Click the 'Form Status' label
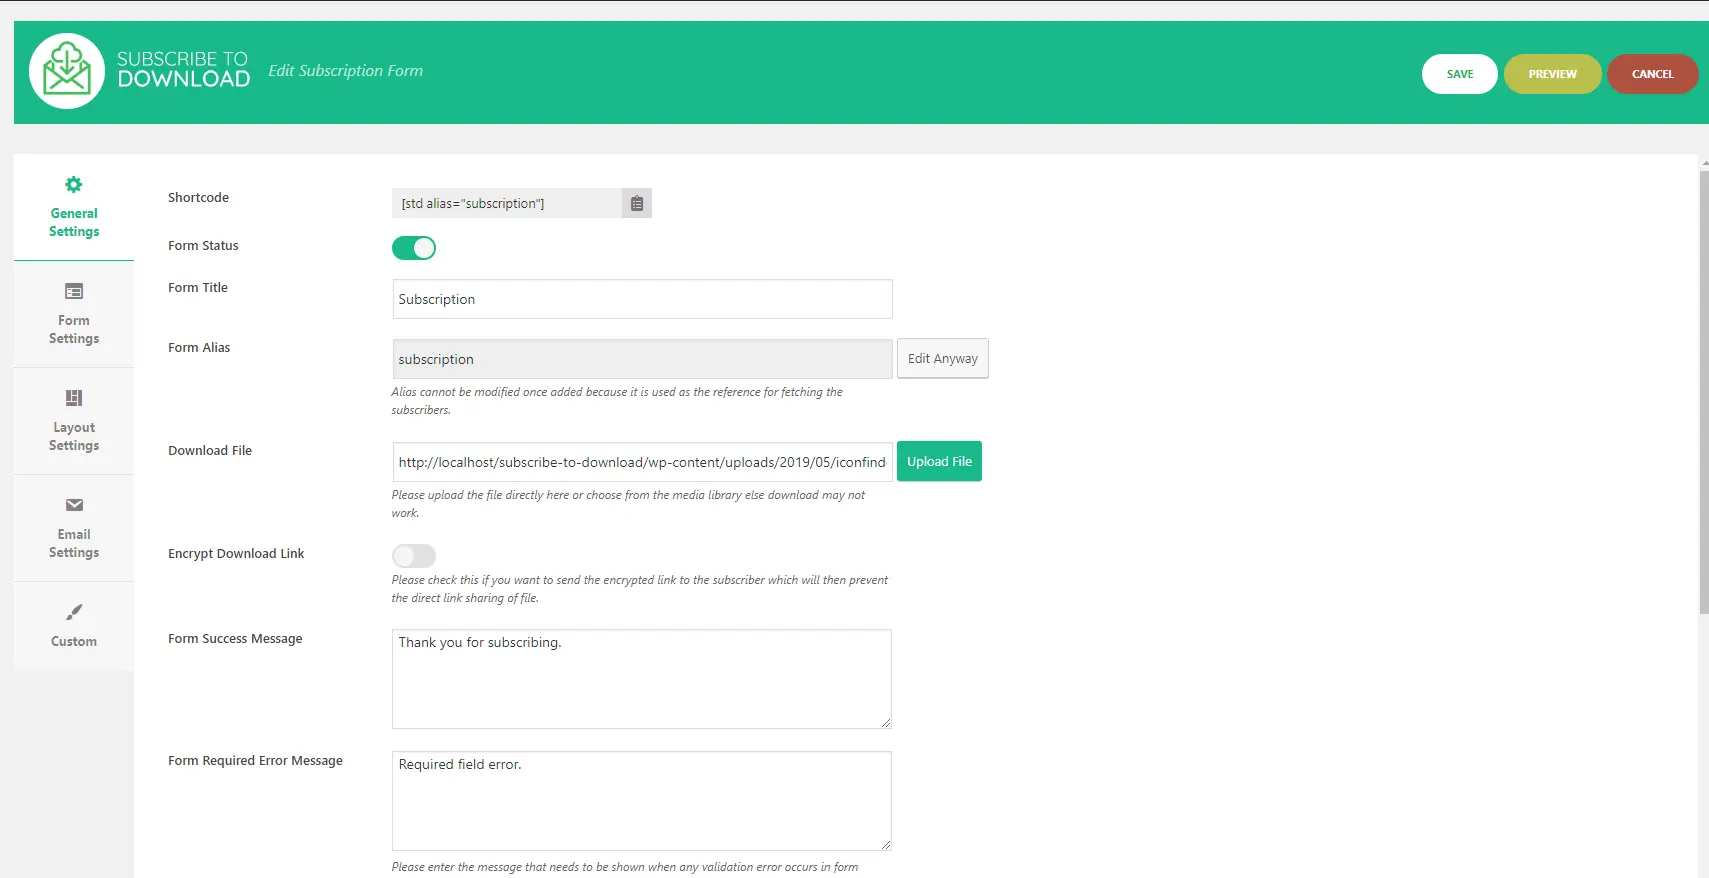The width and height of the screenshot is (1709, 878). point(203,245)
